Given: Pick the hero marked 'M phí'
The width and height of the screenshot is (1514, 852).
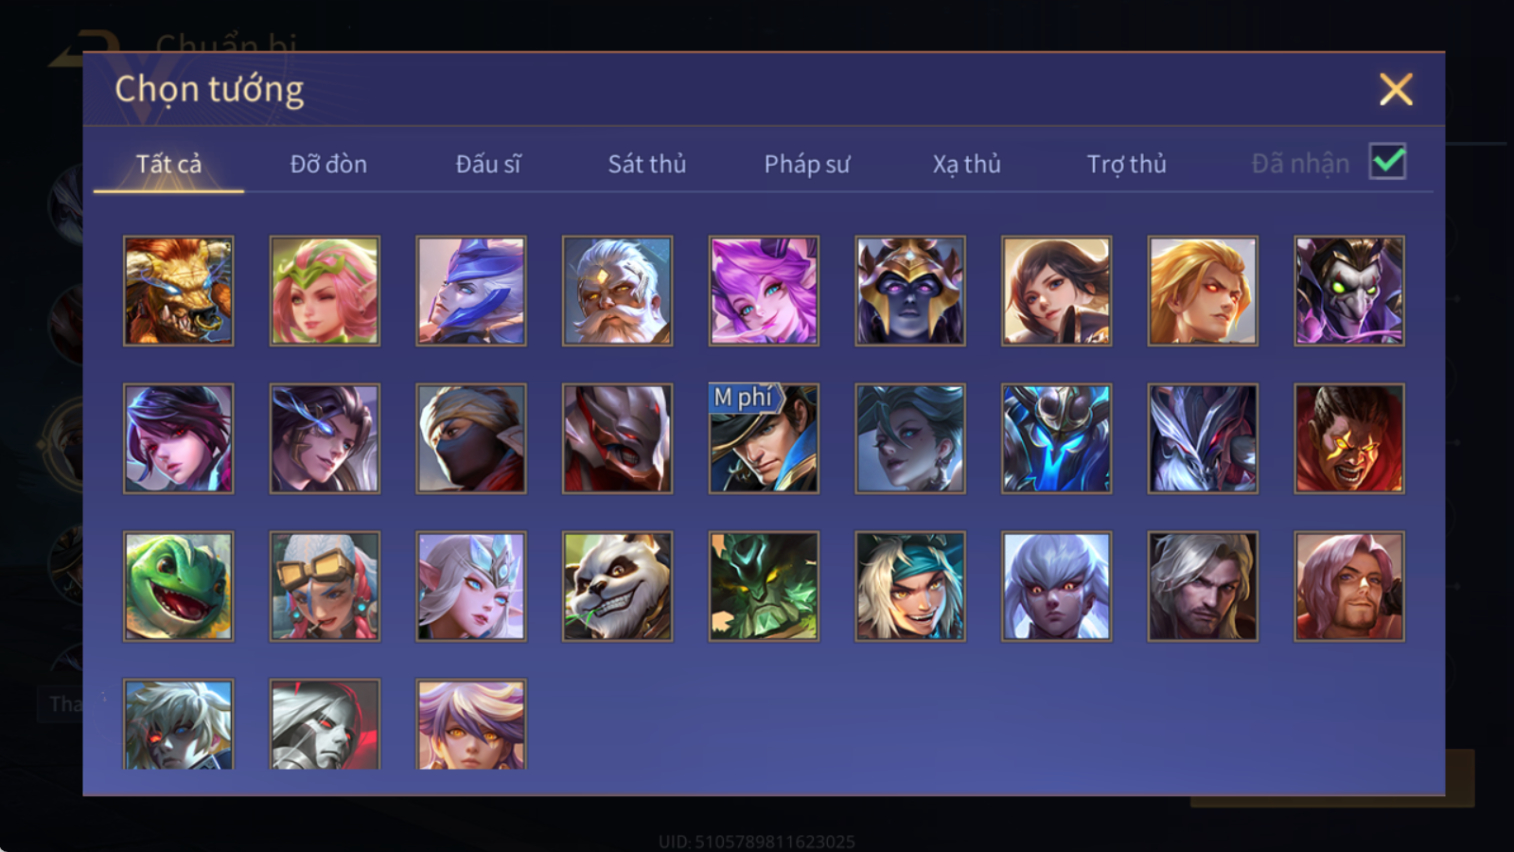Looking at the screenshot, I should tap(764, 438).
